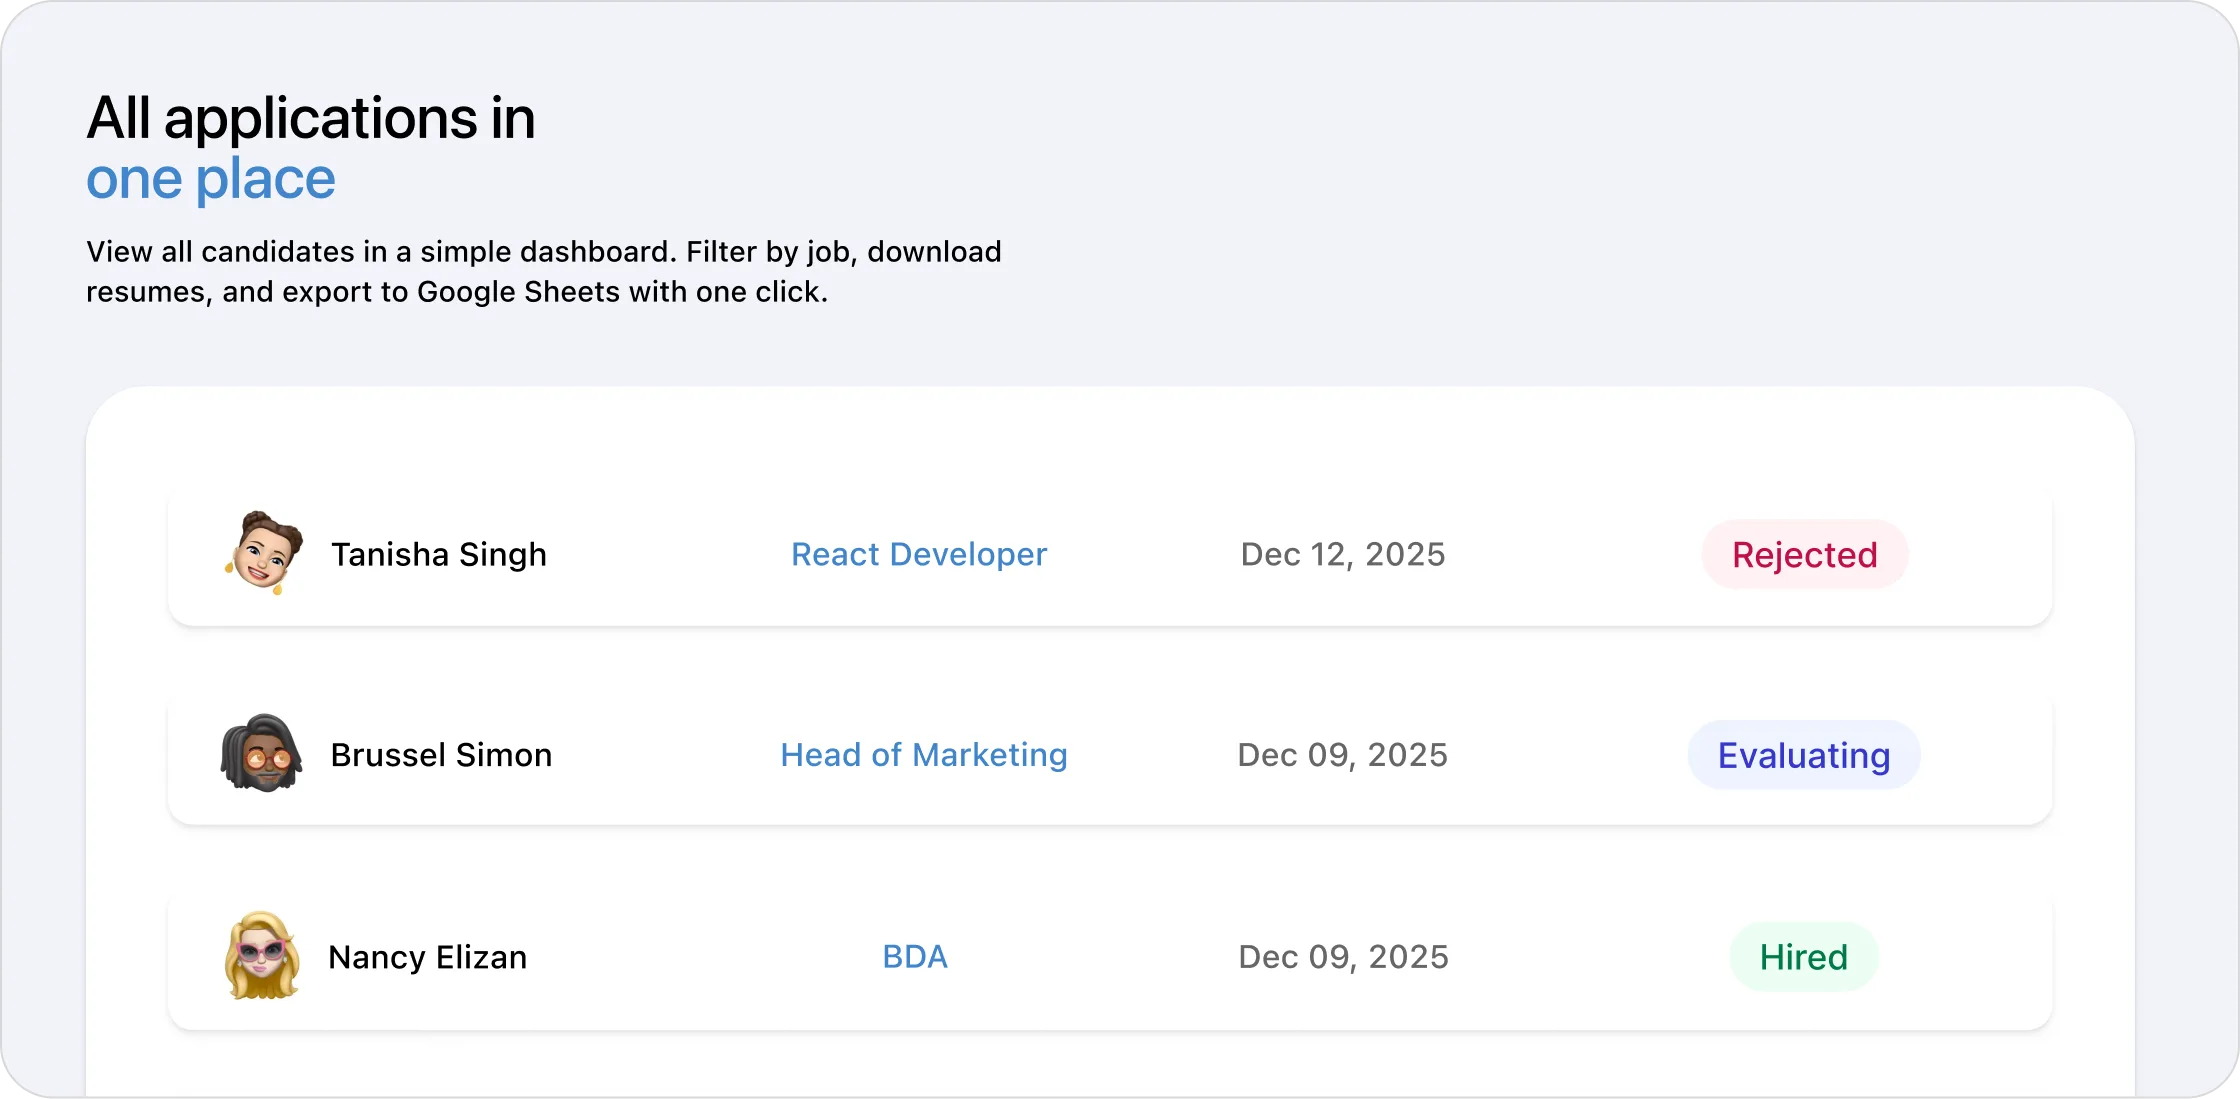Click the Dec 12, 2025 application date
2240x1099 pixels.
(1342, 554)
